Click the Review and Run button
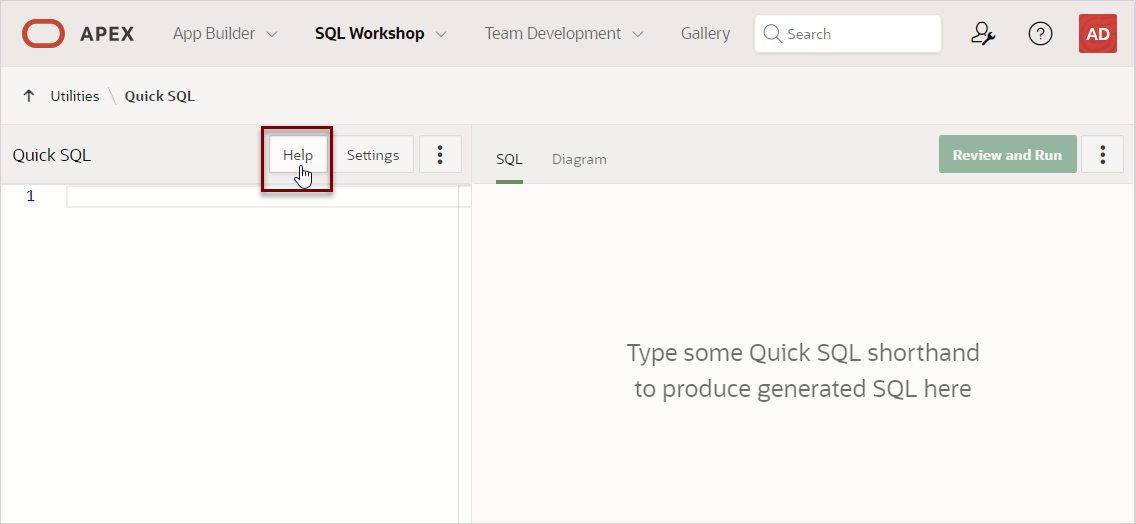Viewport: 1136px width, 524px height. [1007, 154]
